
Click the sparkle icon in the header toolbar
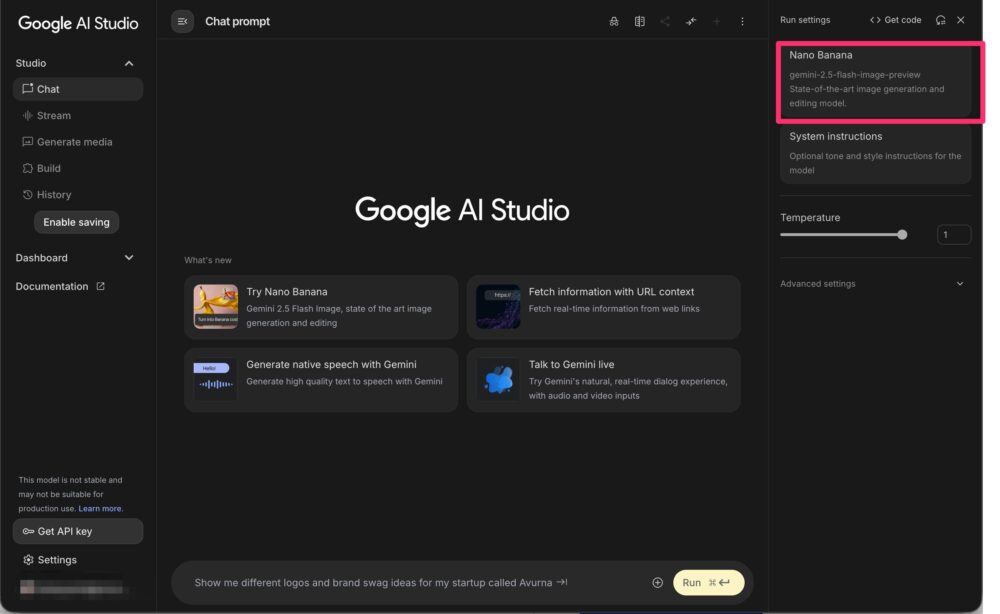[691, 21]
